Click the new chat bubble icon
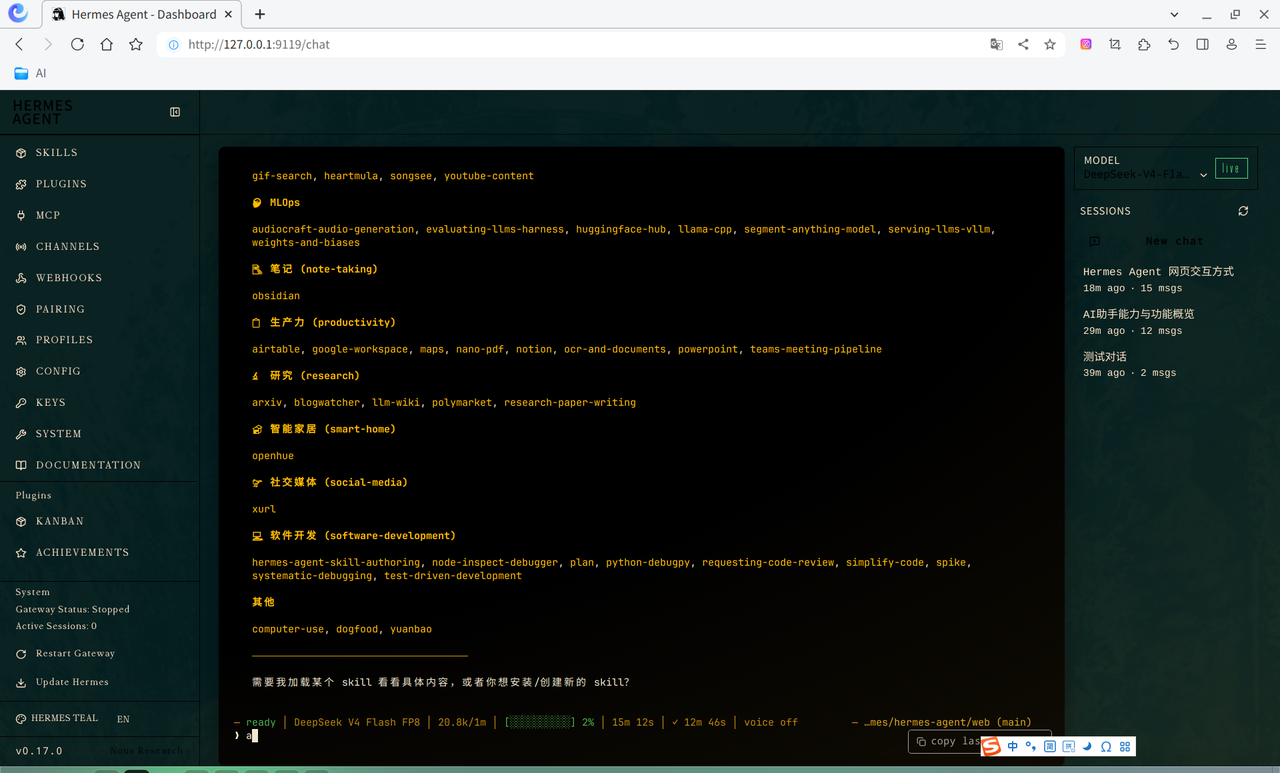Image resolution: width=1280 pixels, height=773 pixels. tap(1094, 241)
